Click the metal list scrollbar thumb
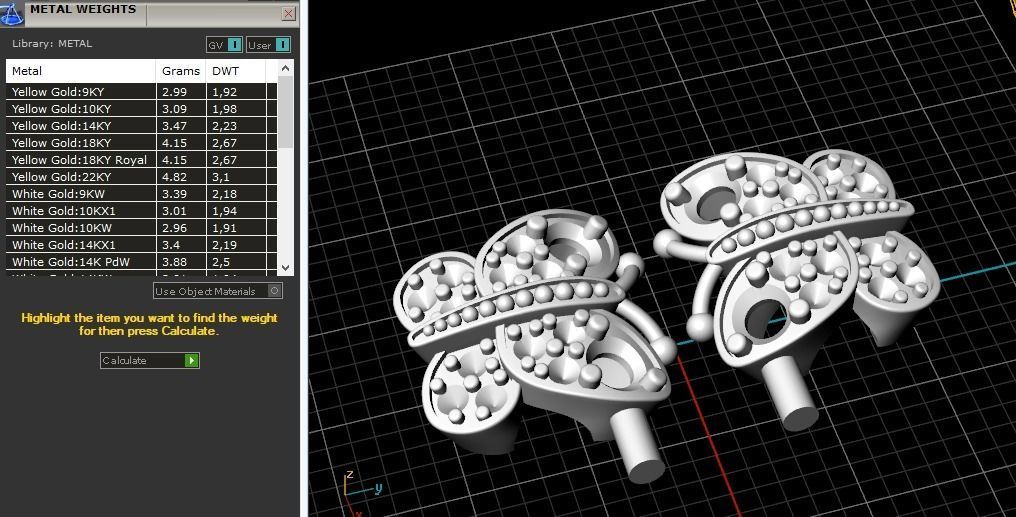The height and width of the screenshot is (517, 1016). pos(286,111)
